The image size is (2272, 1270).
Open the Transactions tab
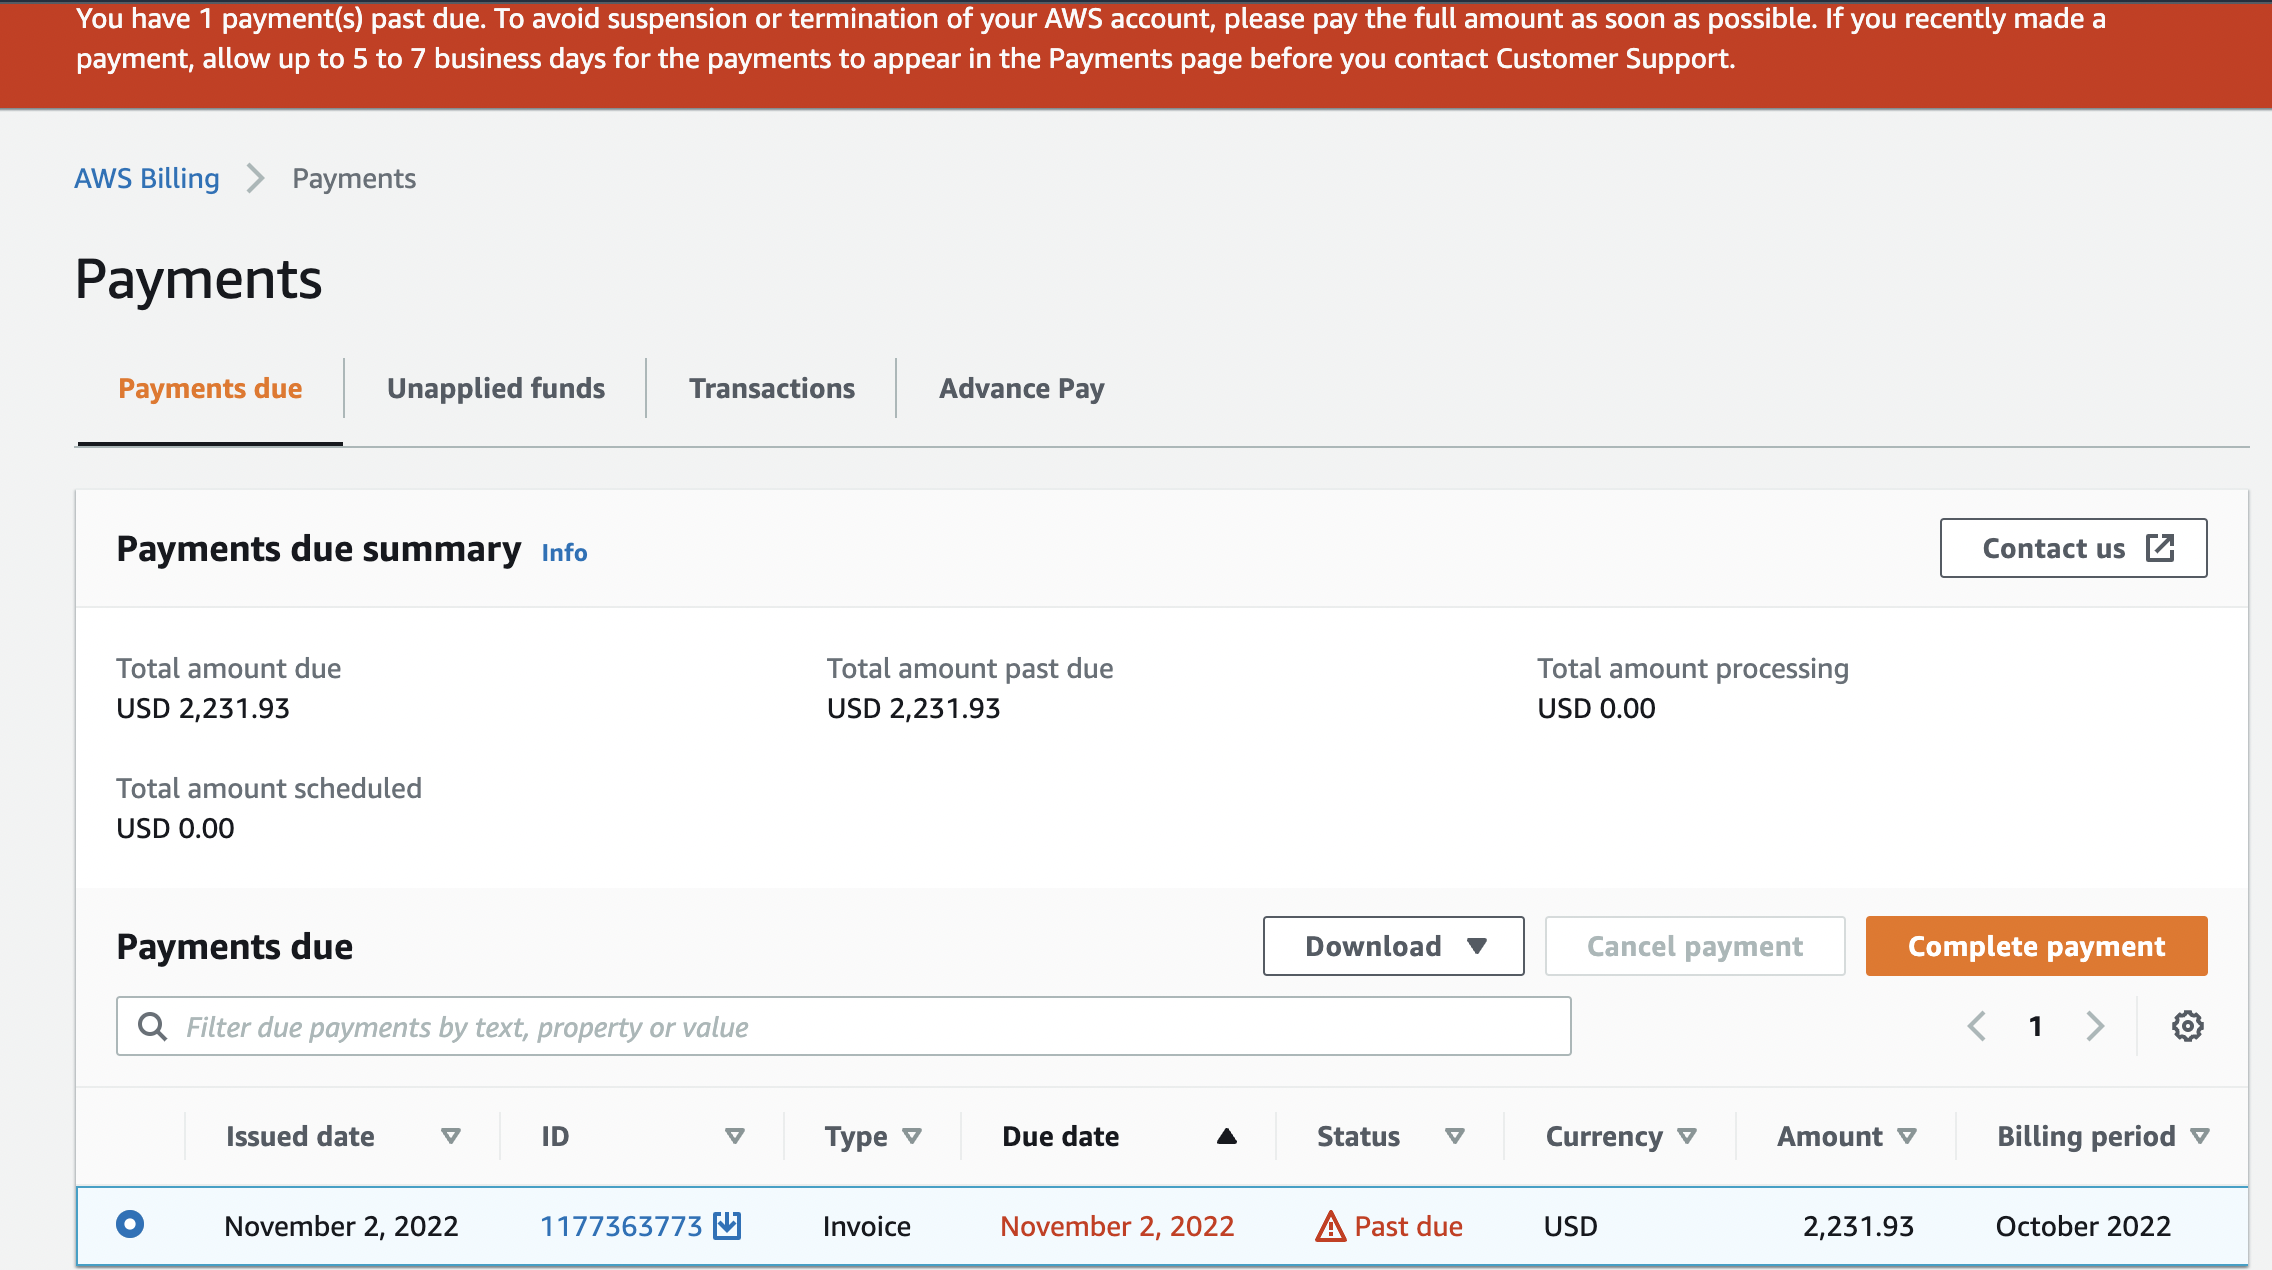point(771,388)
